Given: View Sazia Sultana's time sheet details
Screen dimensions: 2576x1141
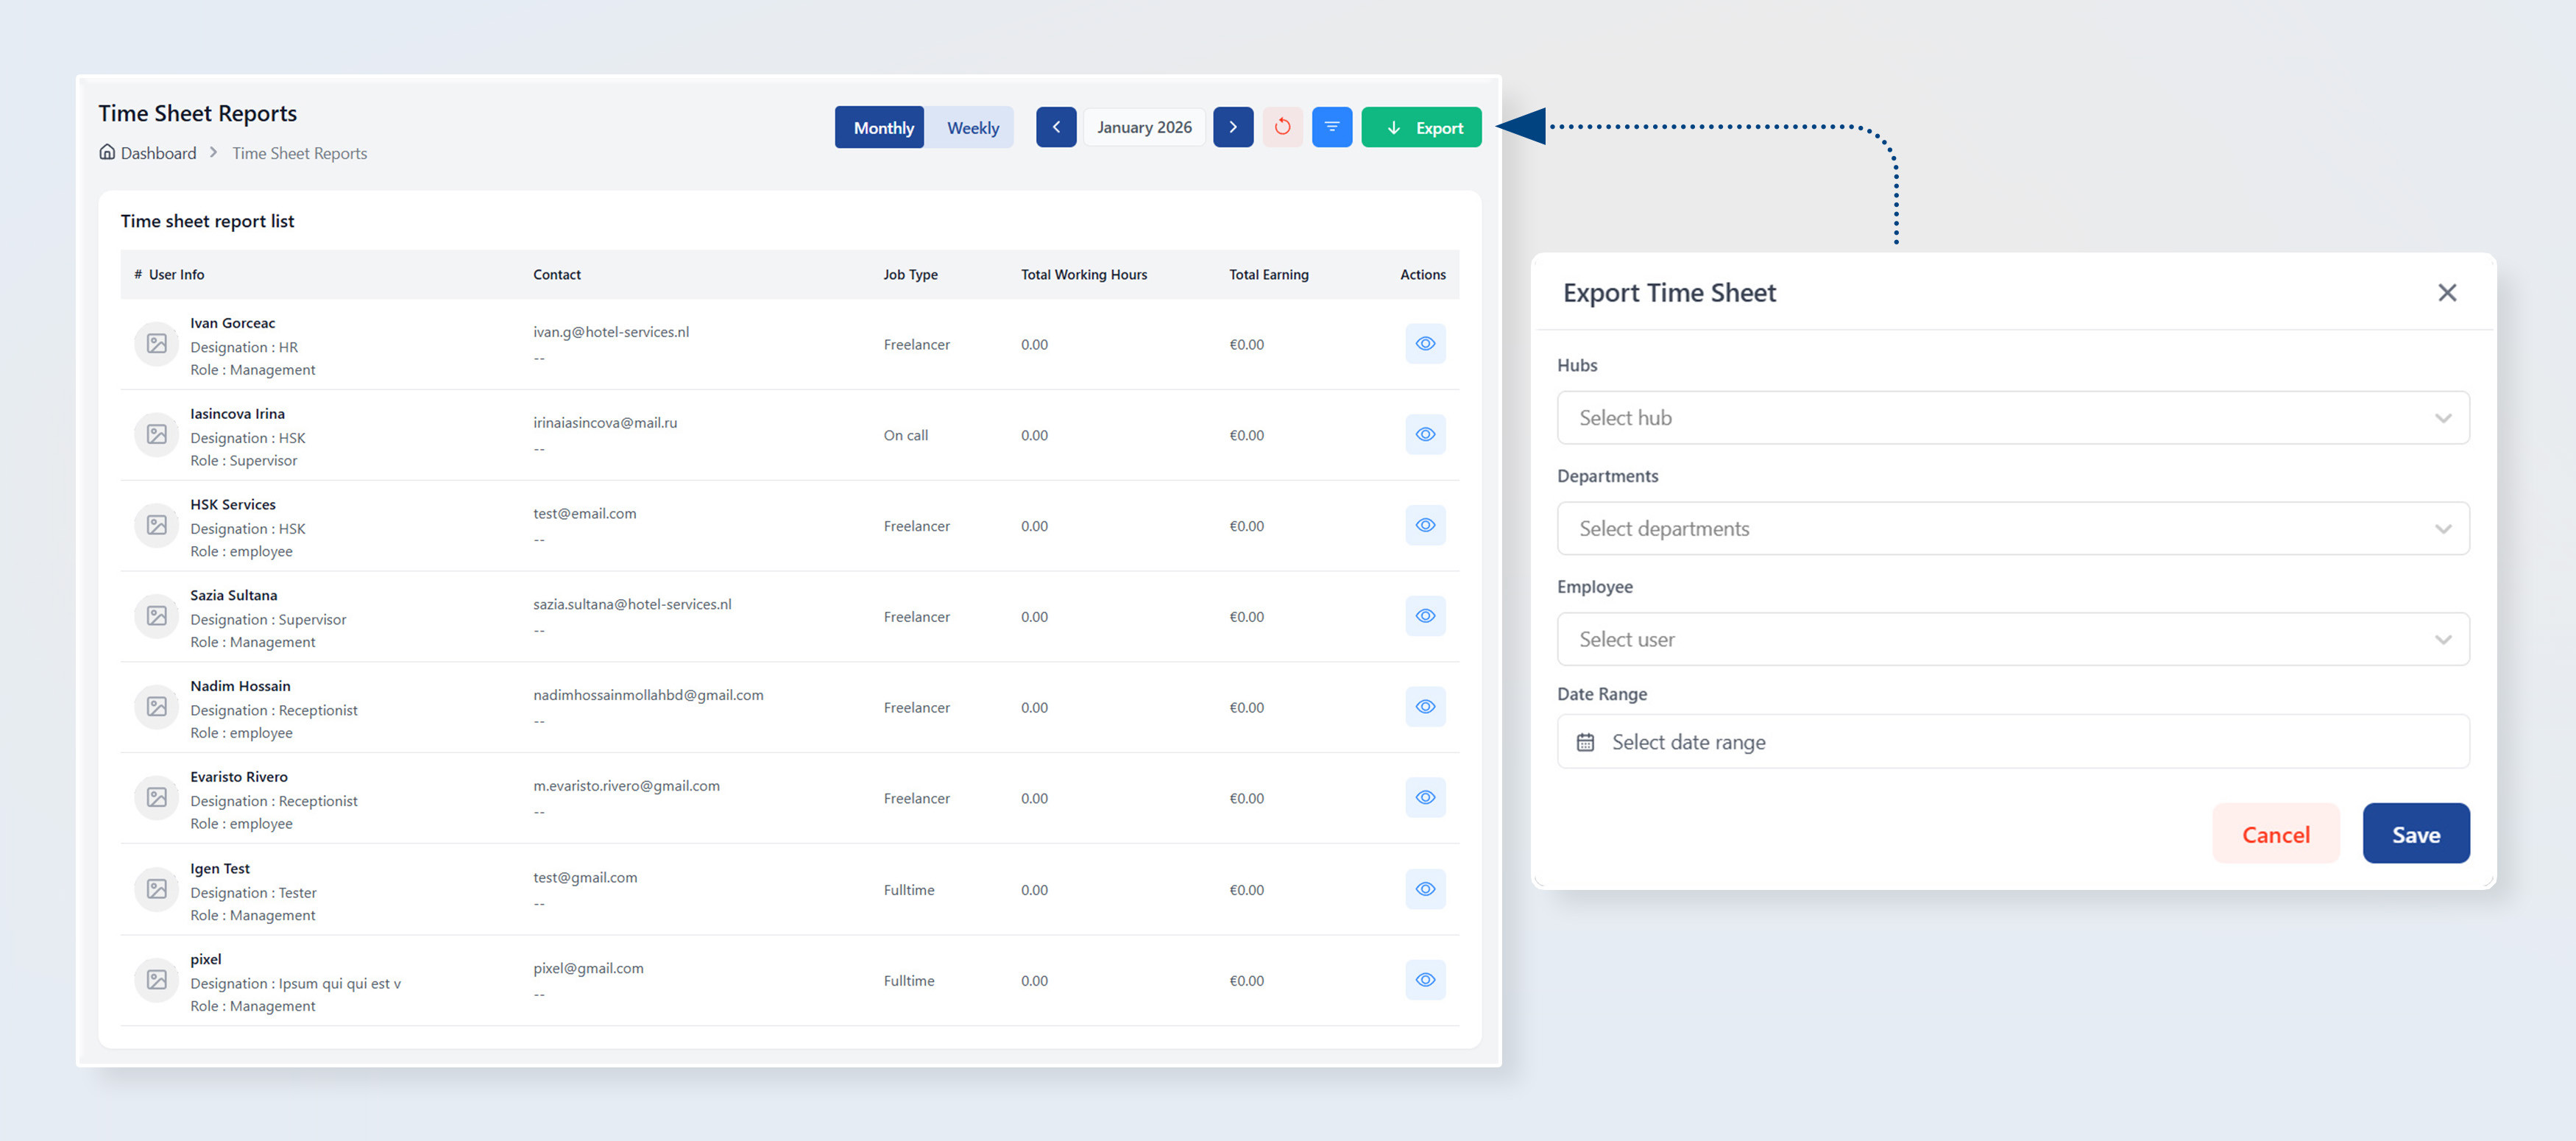Looking at the screenshot, I should pyautogui.click(x=1425, y=616).
